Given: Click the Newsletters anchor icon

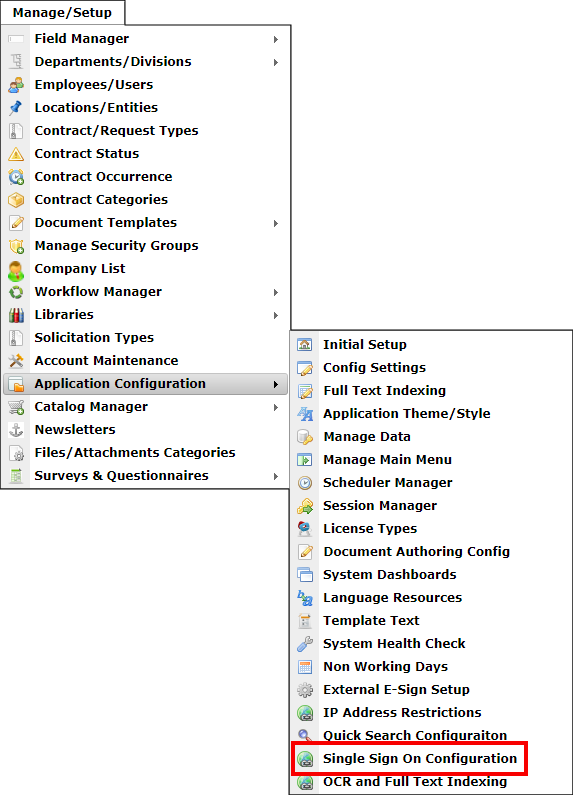Looking at the screenshot, I should (x=16, y=430).
